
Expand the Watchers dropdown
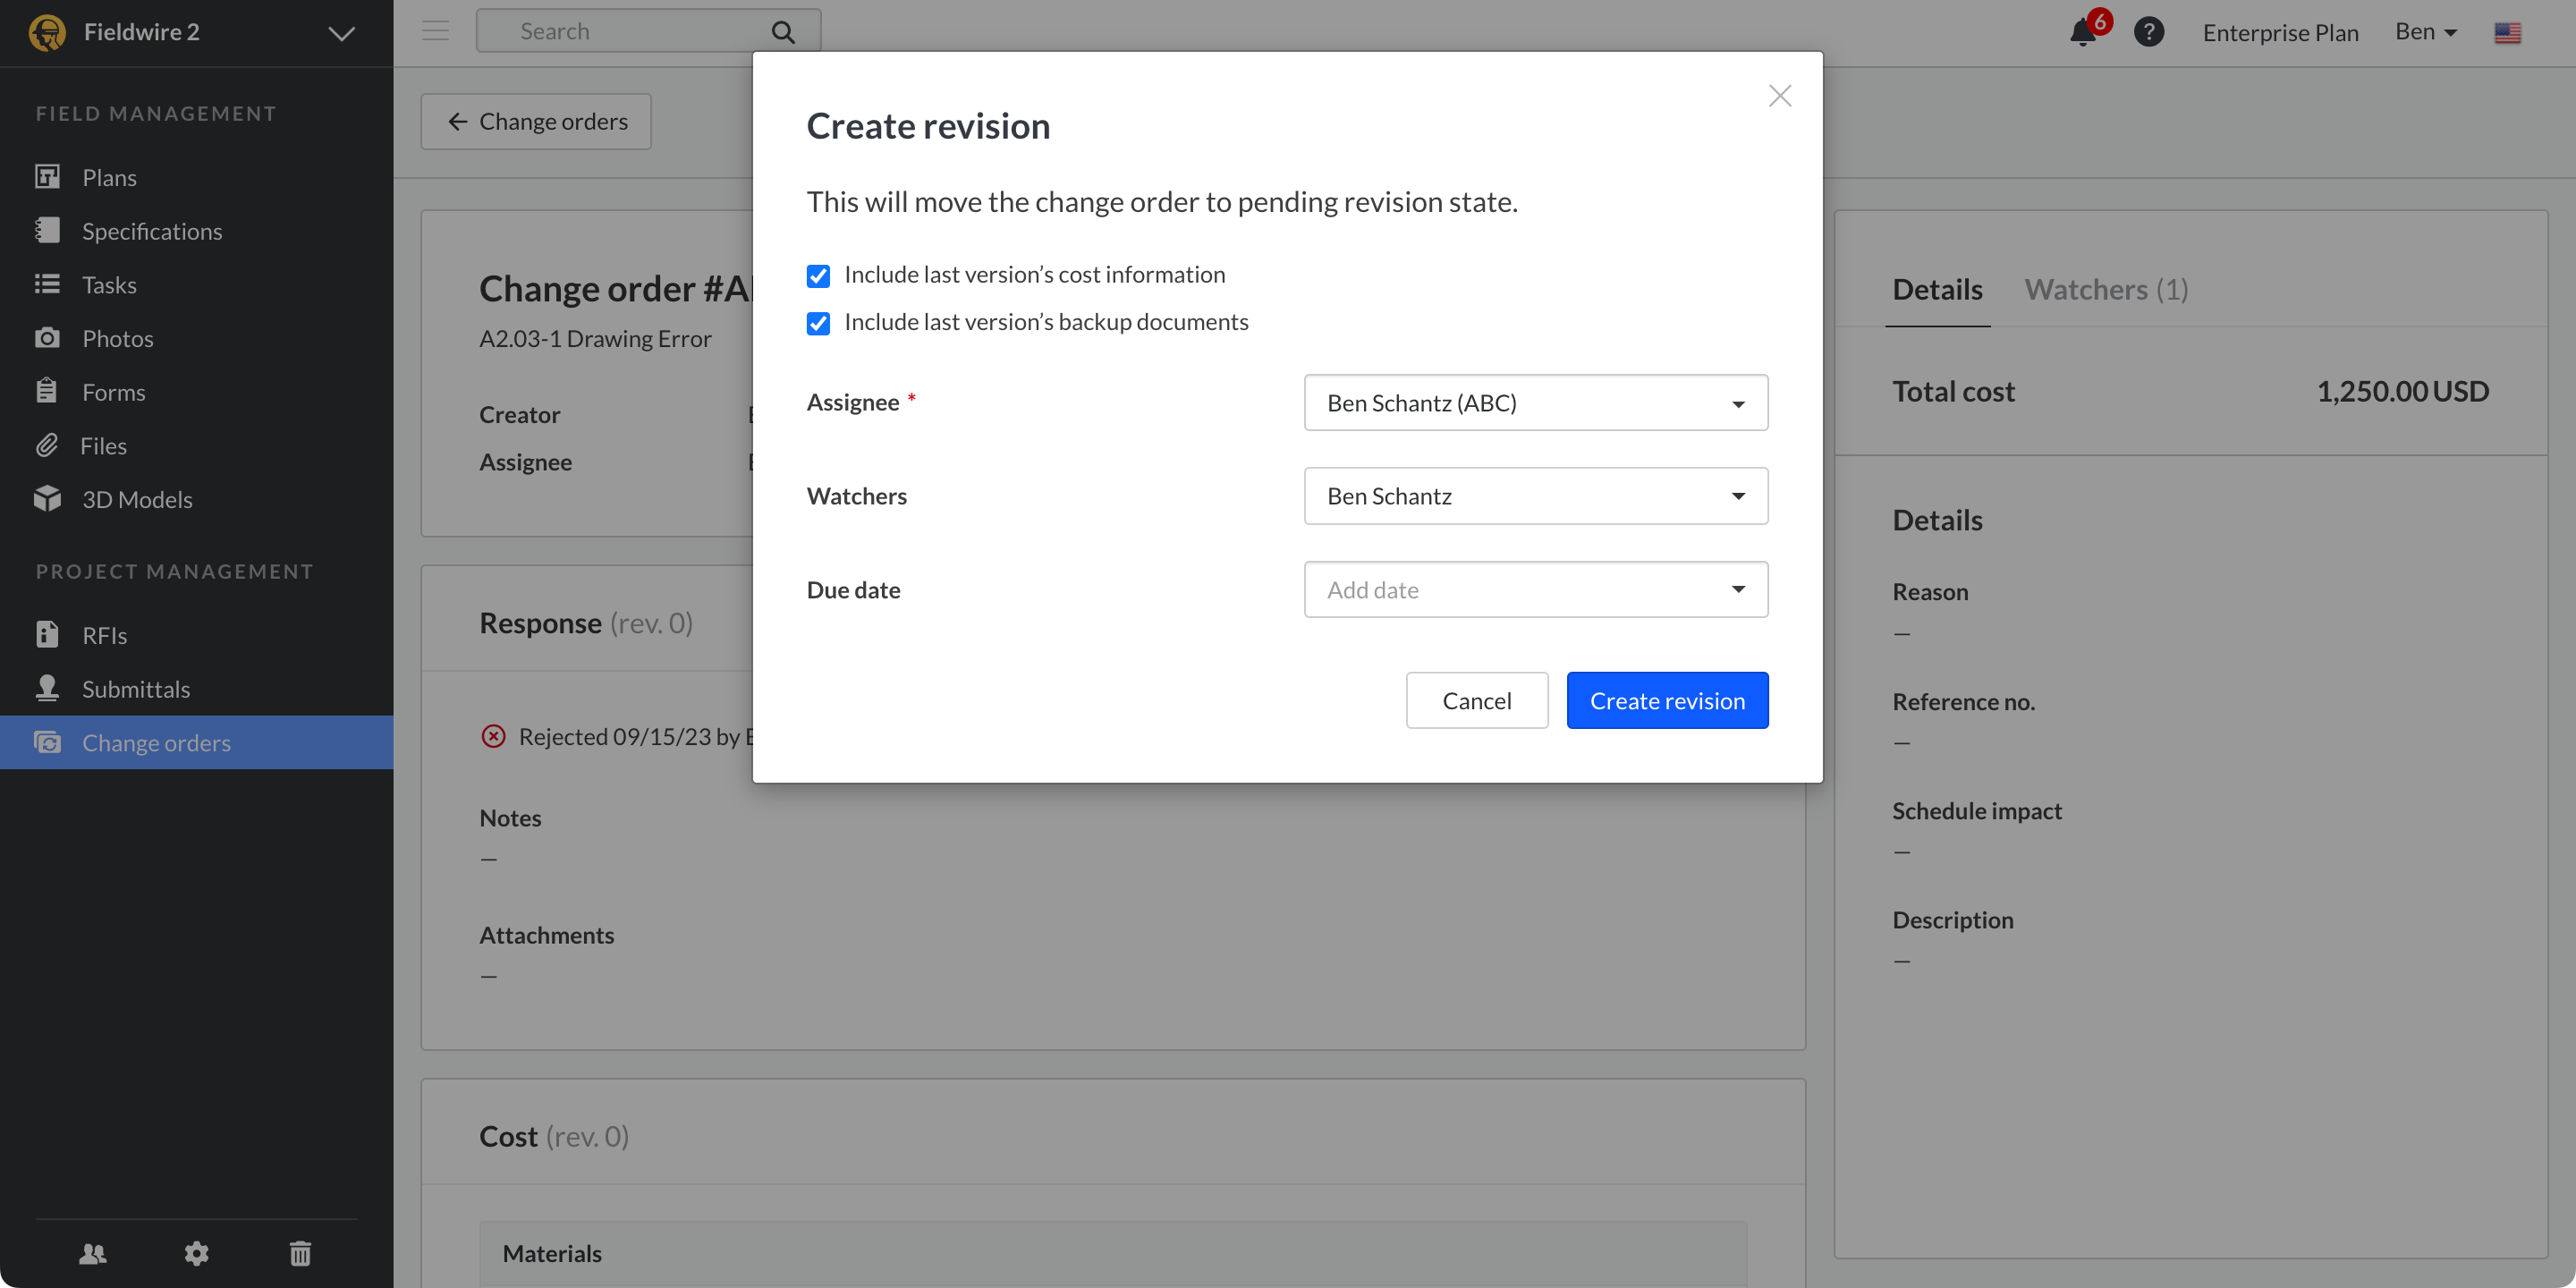(x=1535, y=496)
